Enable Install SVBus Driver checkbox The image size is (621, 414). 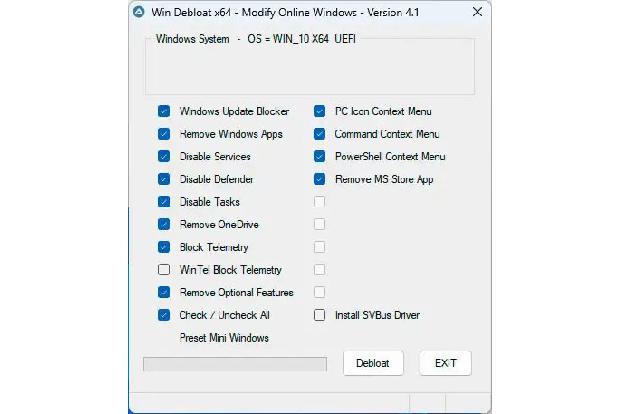pos(320,315)
